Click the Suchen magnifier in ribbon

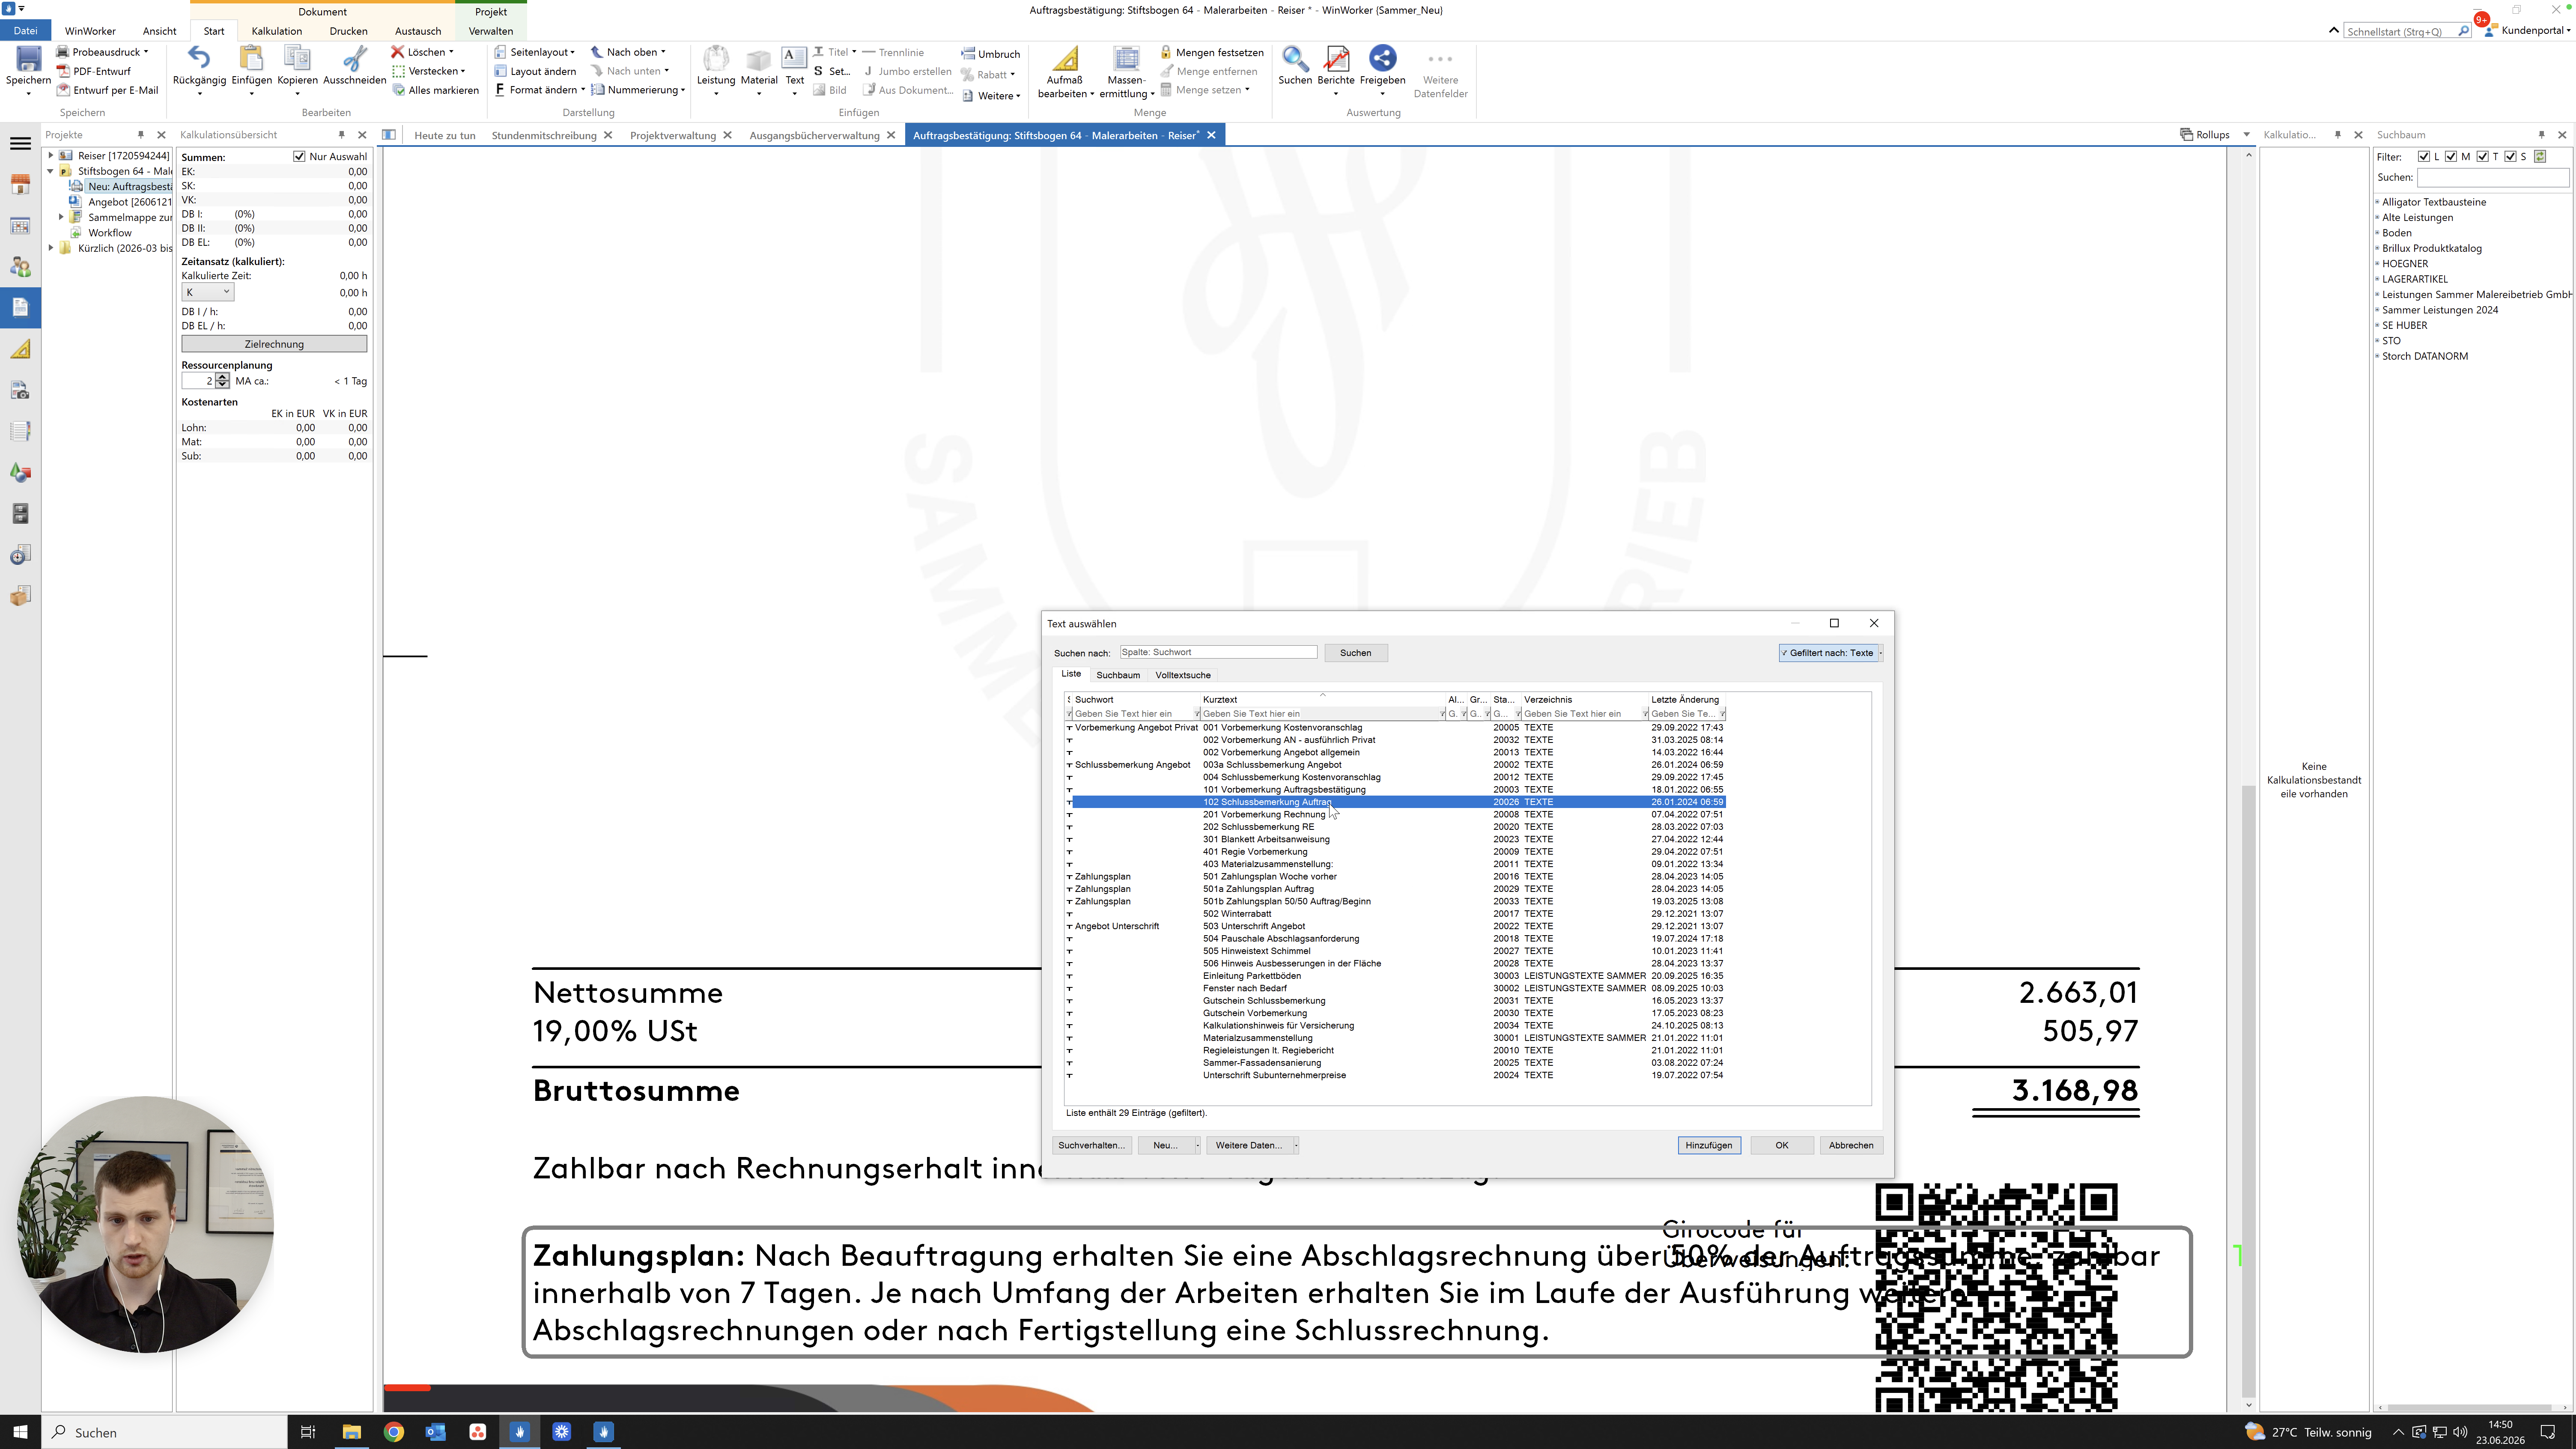tap(1295, 59)
